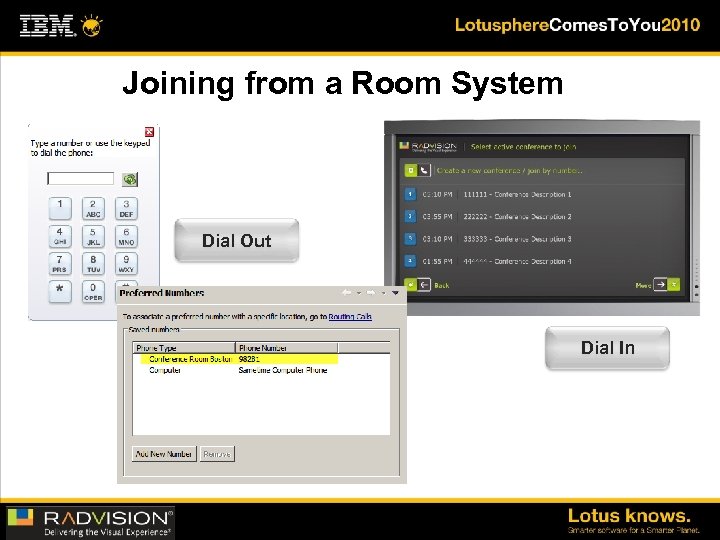
Task: Click blue number icon for conference 333333
Action: 410,239
